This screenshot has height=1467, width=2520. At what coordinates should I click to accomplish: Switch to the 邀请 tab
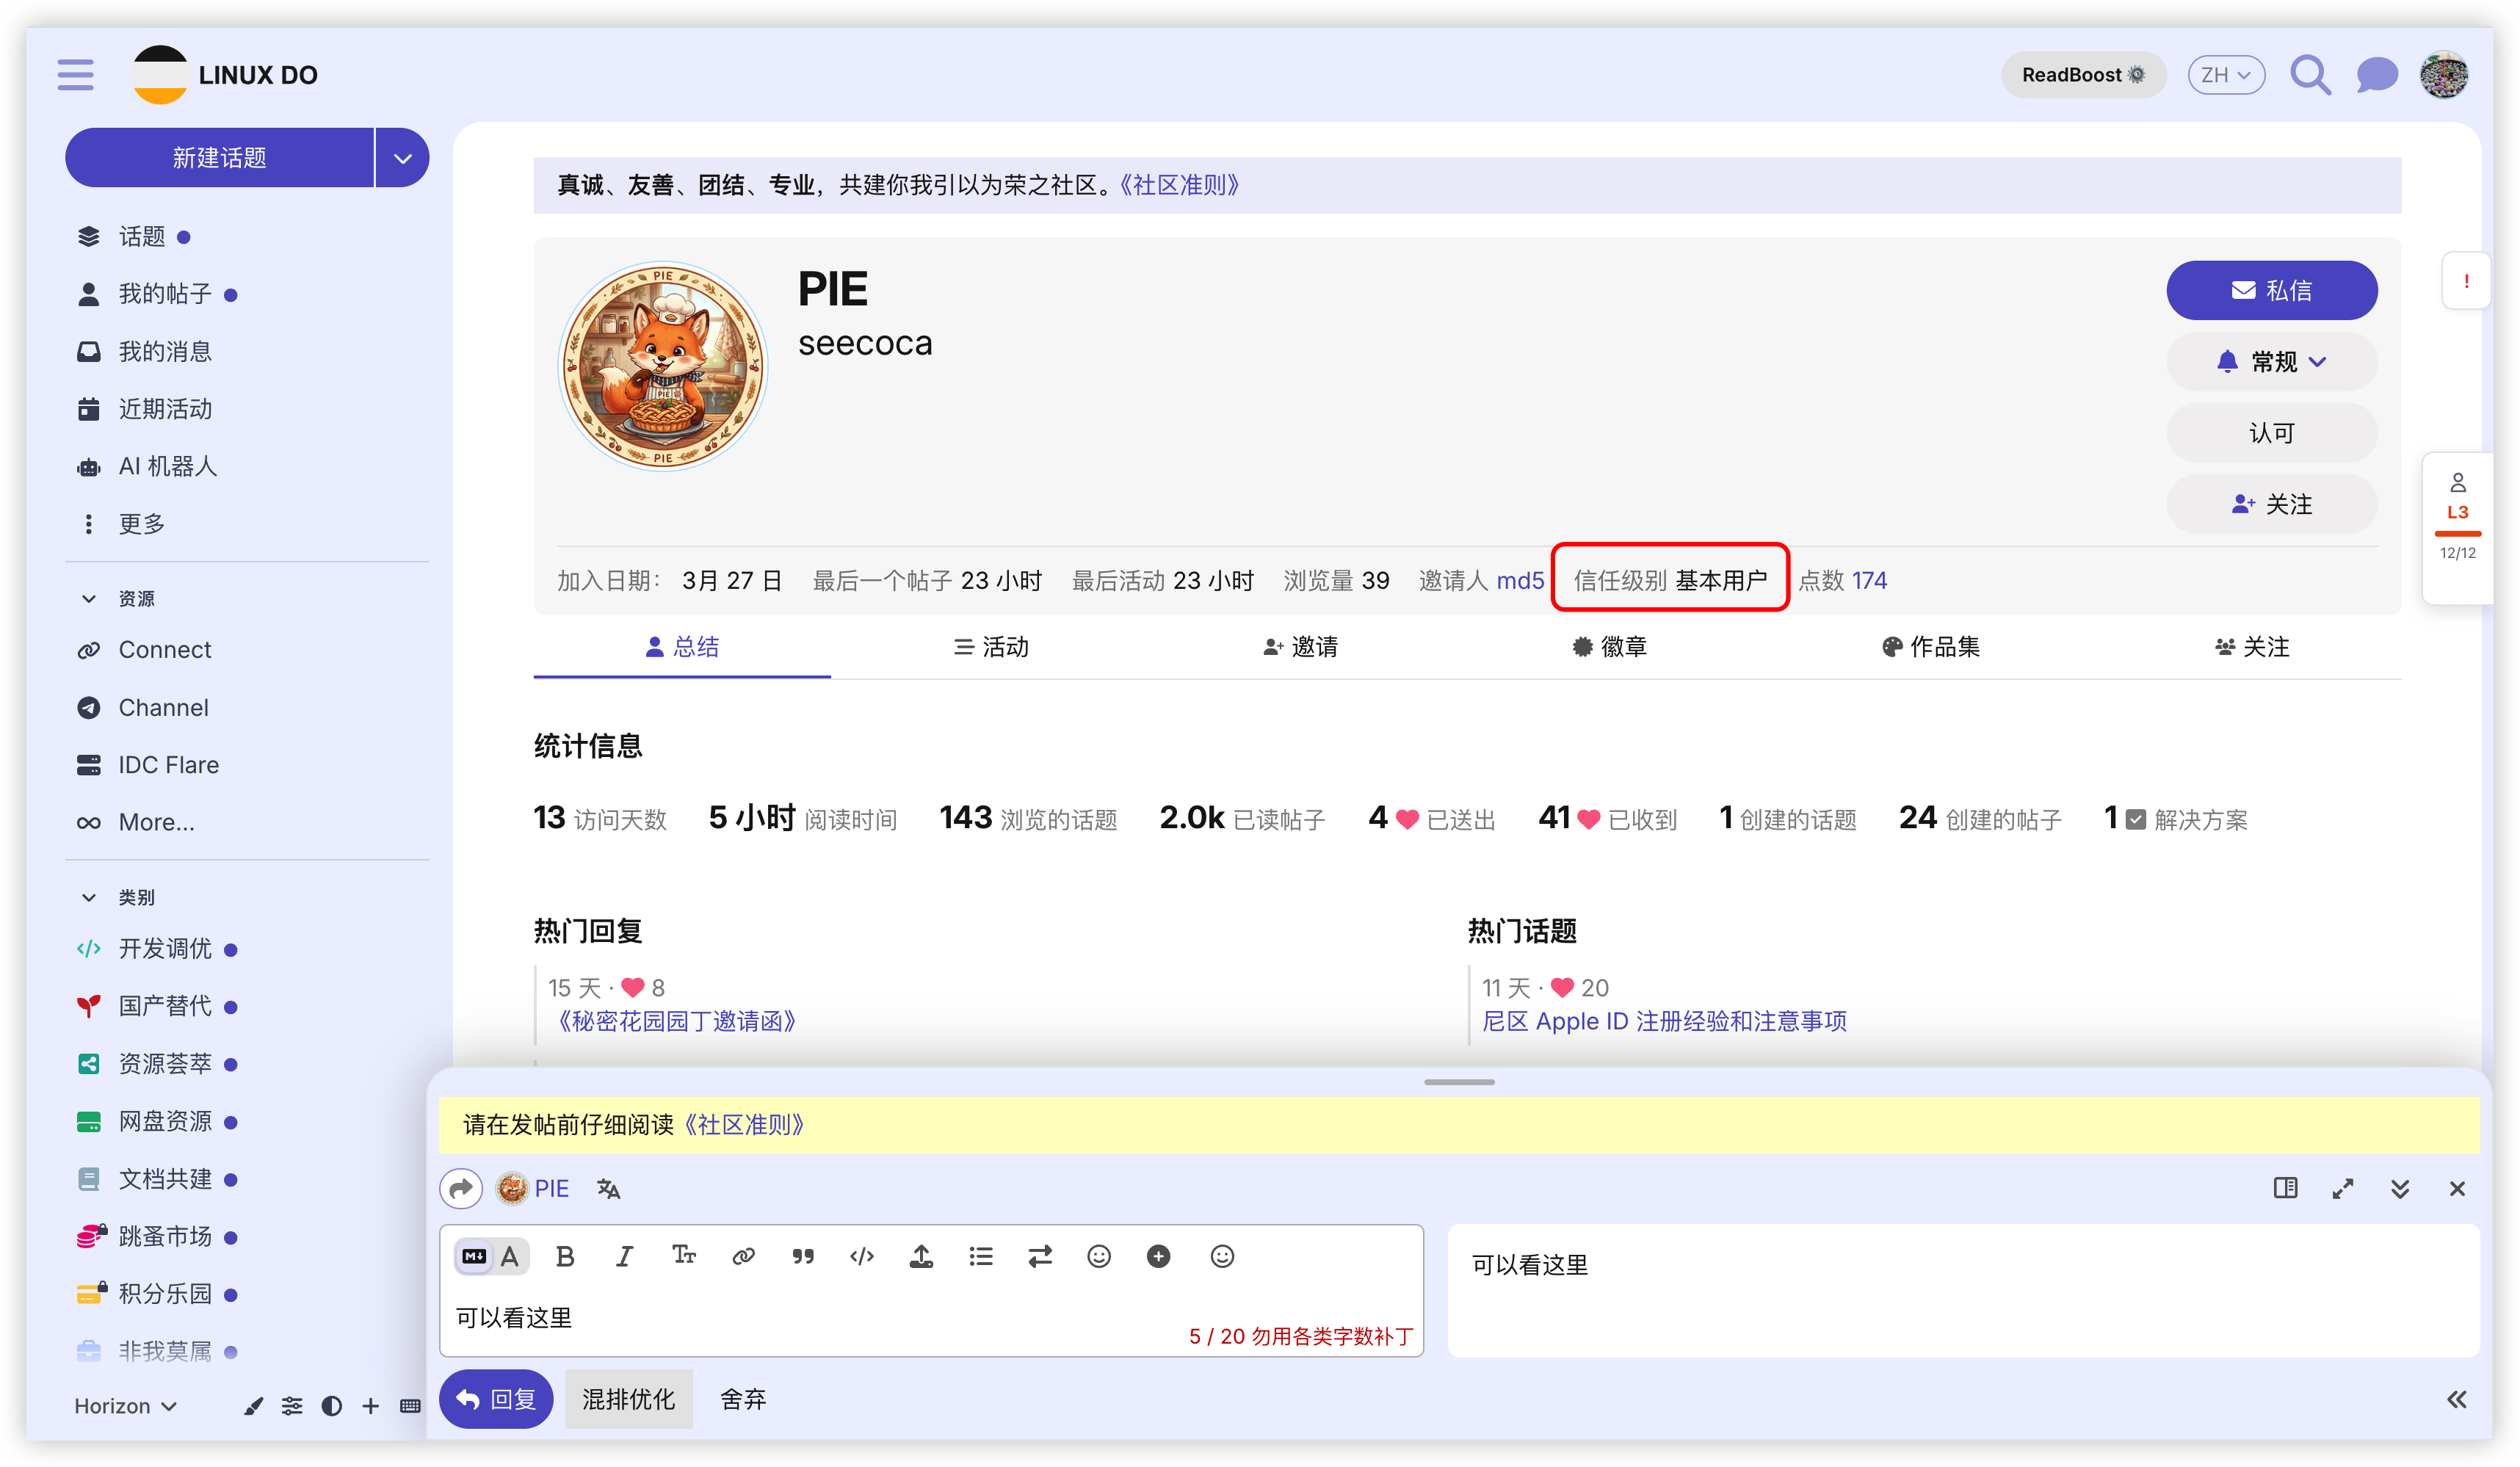click(x=1299, y=647)
